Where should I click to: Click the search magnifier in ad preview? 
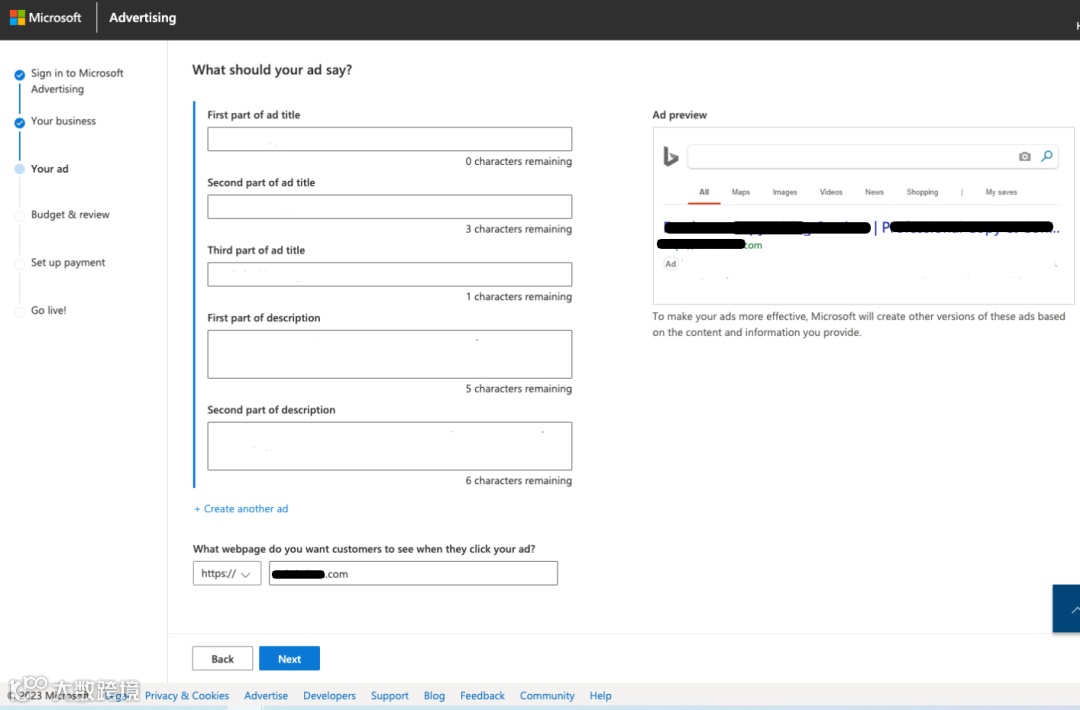coord(1046,156)
